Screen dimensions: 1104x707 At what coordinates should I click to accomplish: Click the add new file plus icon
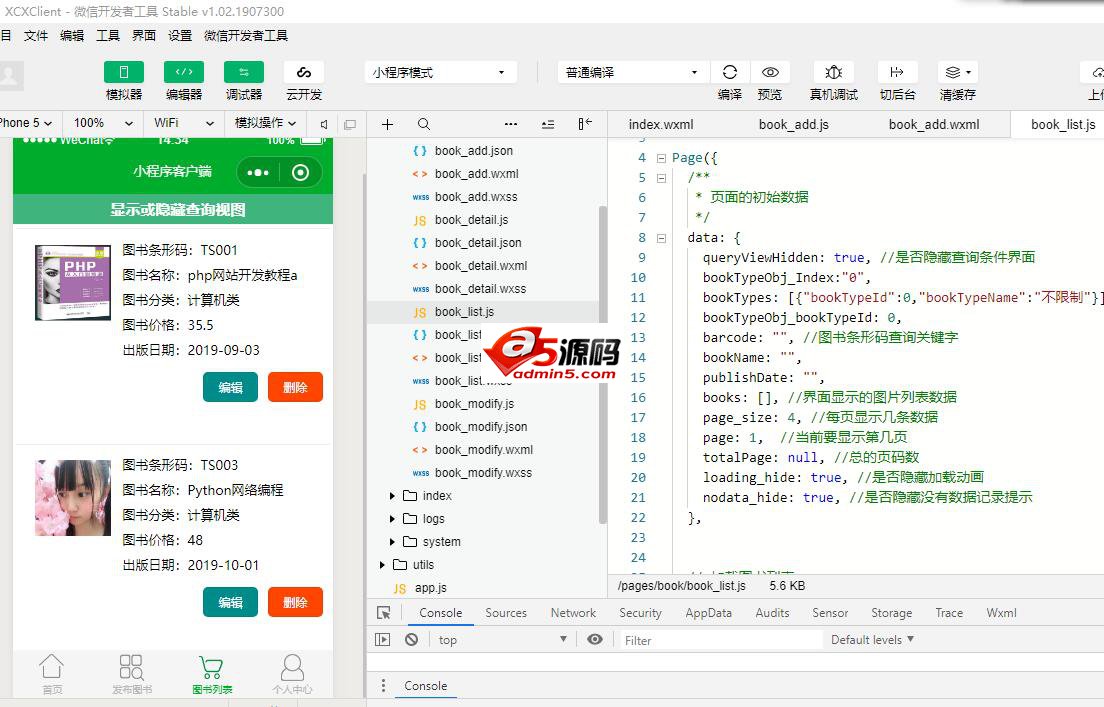click(388, 124)
